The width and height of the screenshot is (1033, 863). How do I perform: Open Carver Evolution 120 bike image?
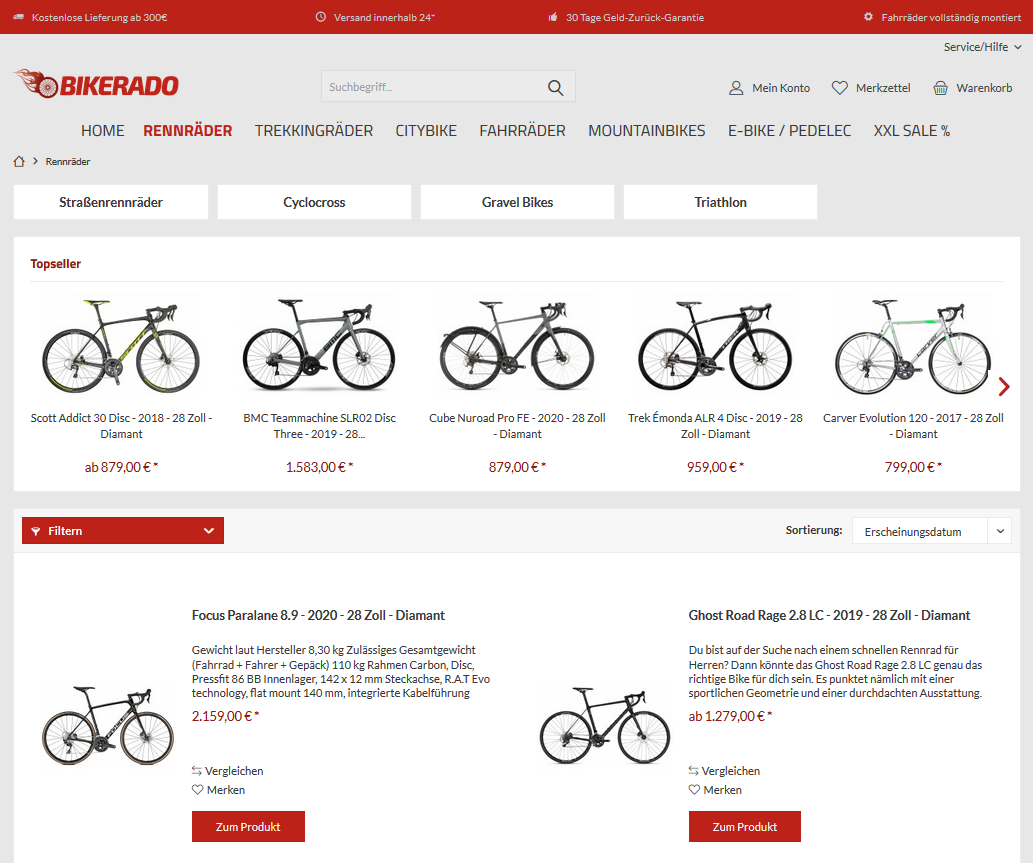coord(913,346)
